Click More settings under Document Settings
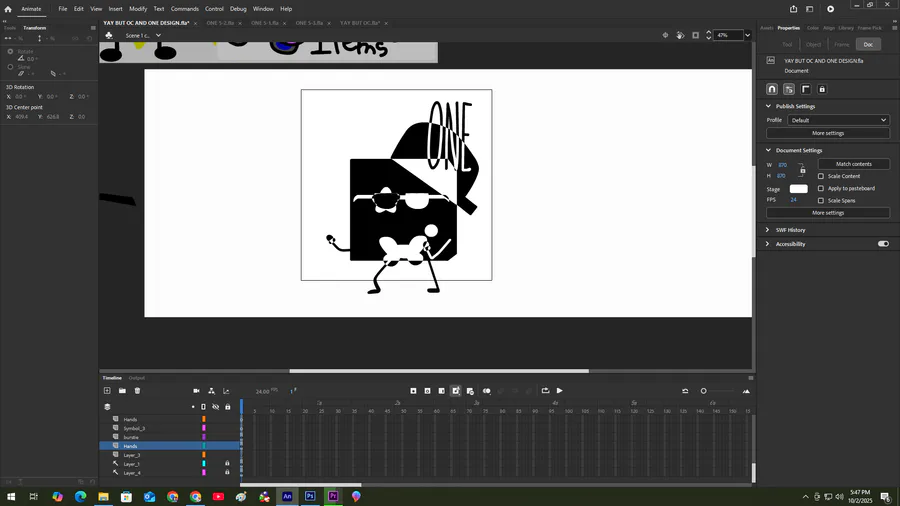The image size is (900, 506). pos(828,213)
